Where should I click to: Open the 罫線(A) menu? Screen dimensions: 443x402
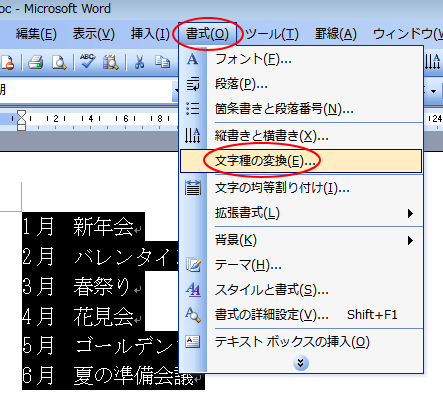pyautogui.click(x=336, y=34)
